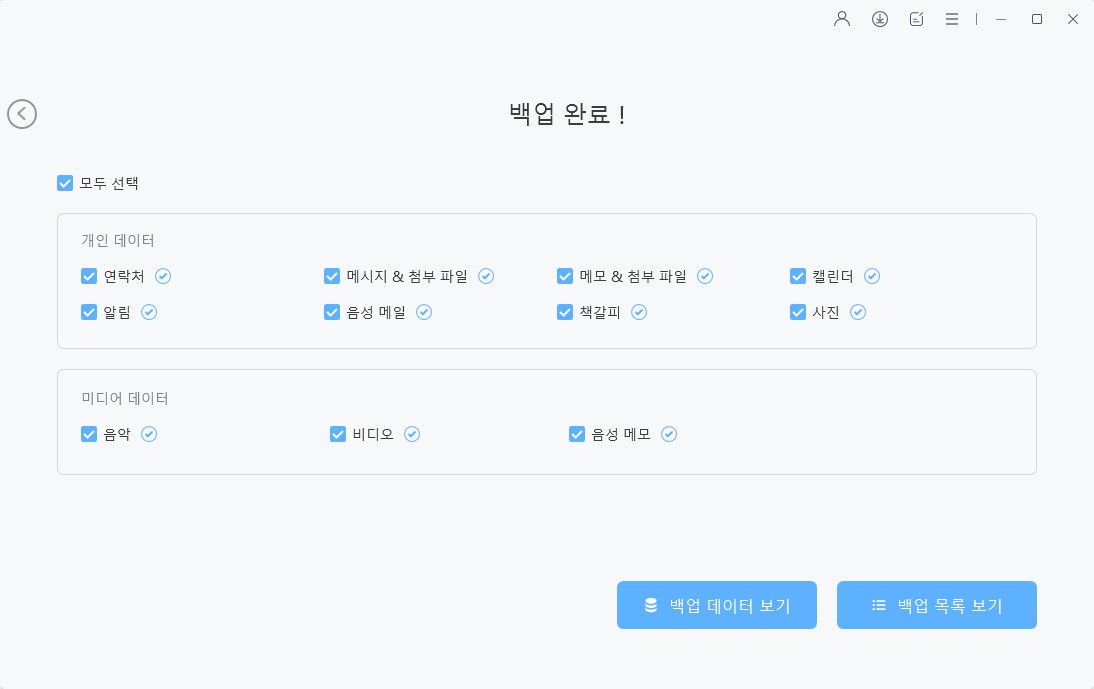Click the back arrow circle icon
Image resolution: width=1094 pixels, height=689 pixels.
click(22, 114)
